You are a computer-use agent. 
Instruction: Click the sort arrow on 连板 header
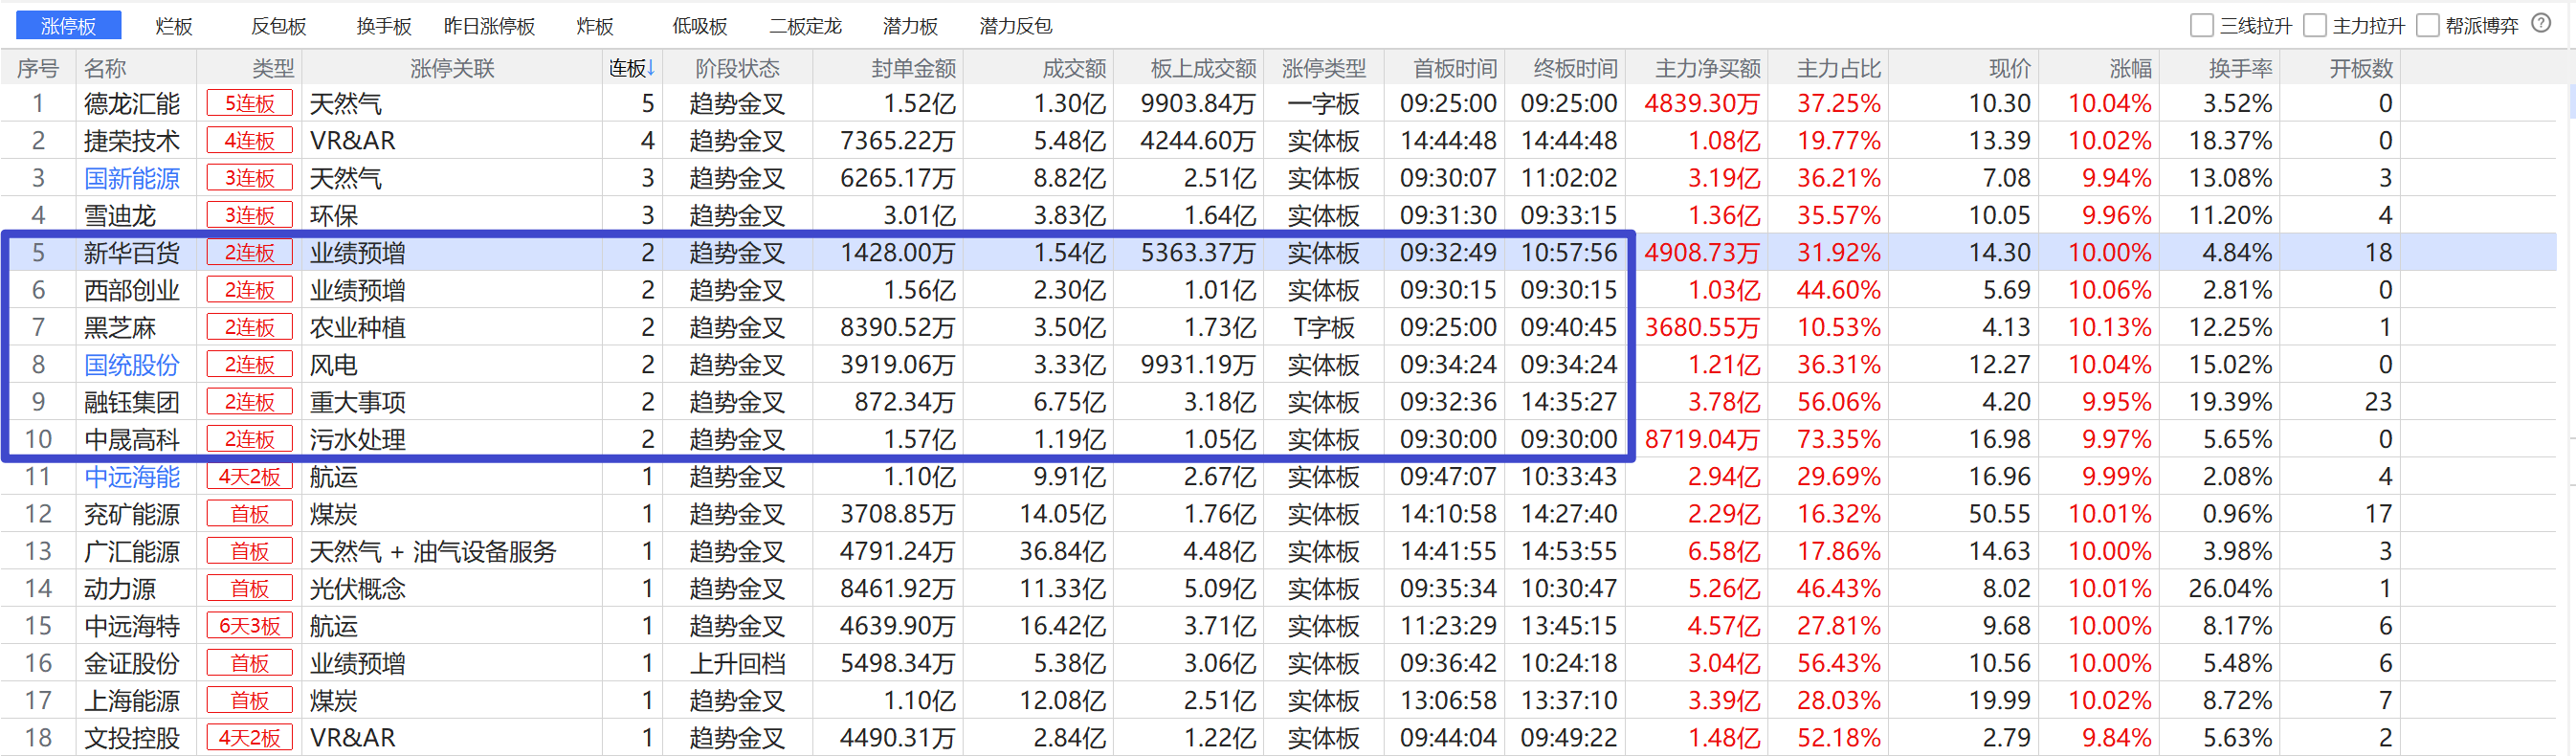click(651, 68)
